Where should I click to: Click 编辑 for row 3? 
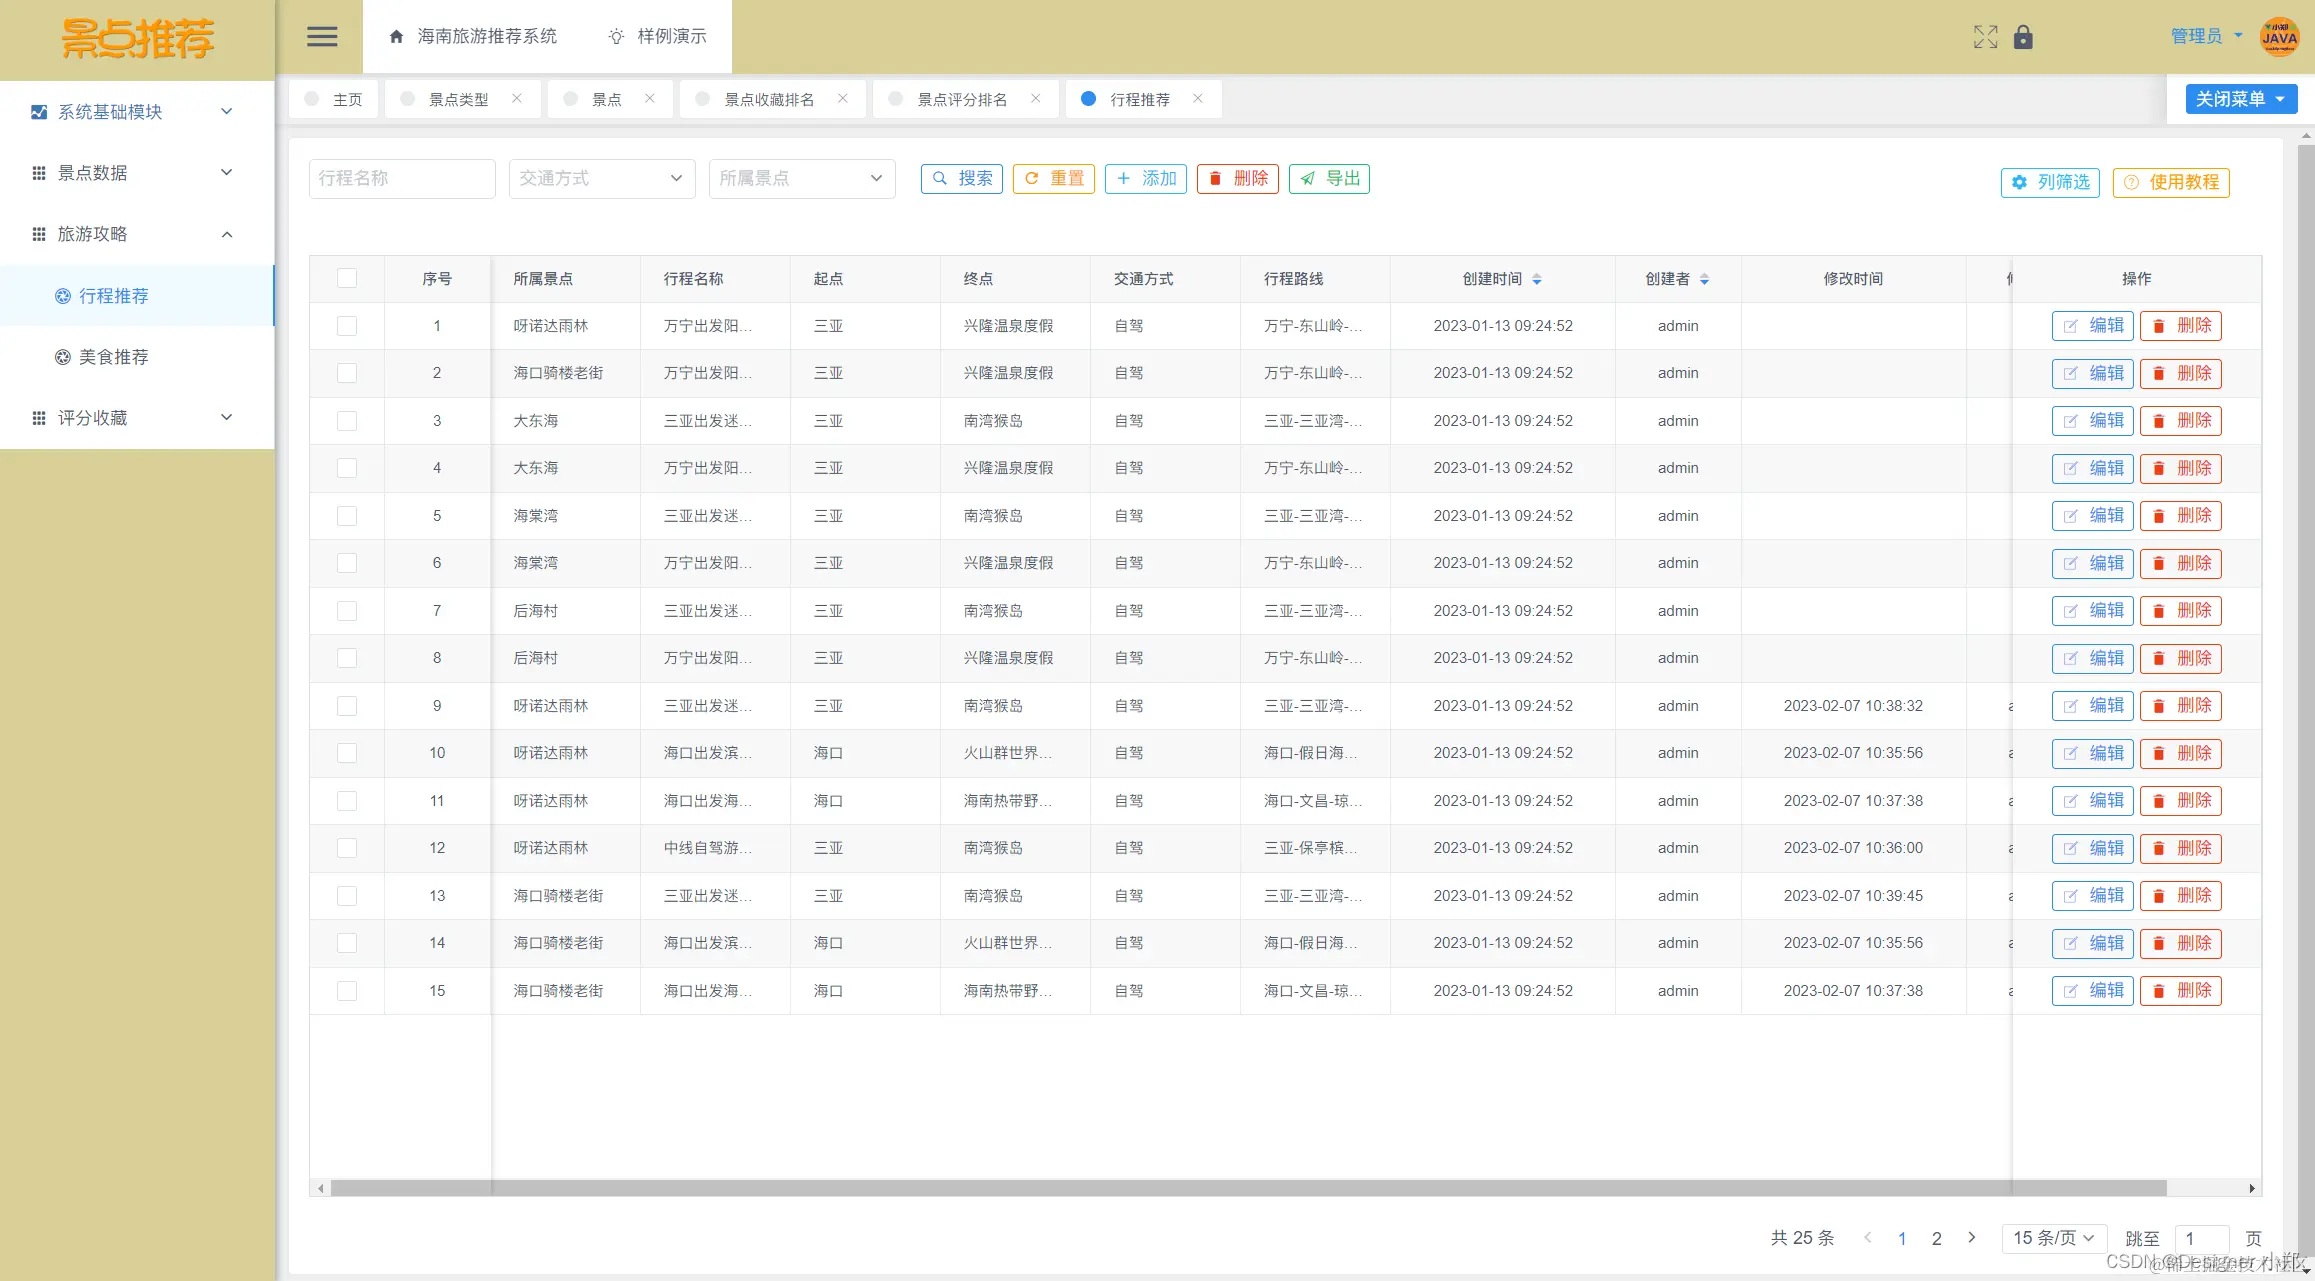(2092, 421)
